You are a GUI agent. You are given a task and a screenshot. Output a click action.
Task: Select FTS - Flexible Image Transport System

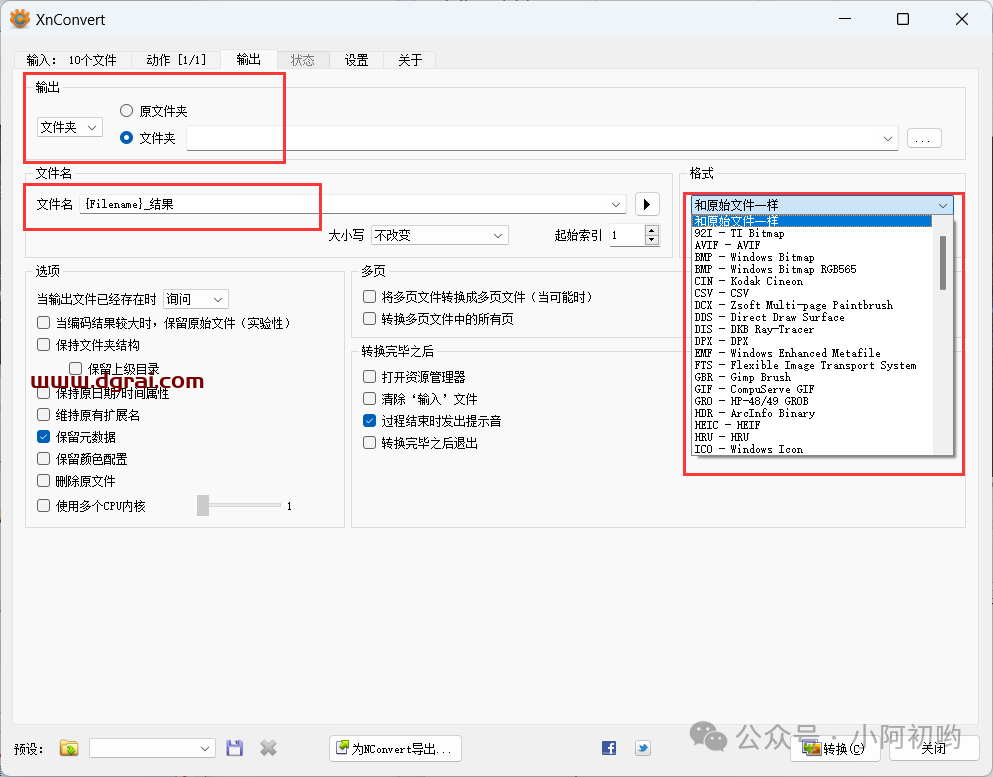(x=812, y=365)
